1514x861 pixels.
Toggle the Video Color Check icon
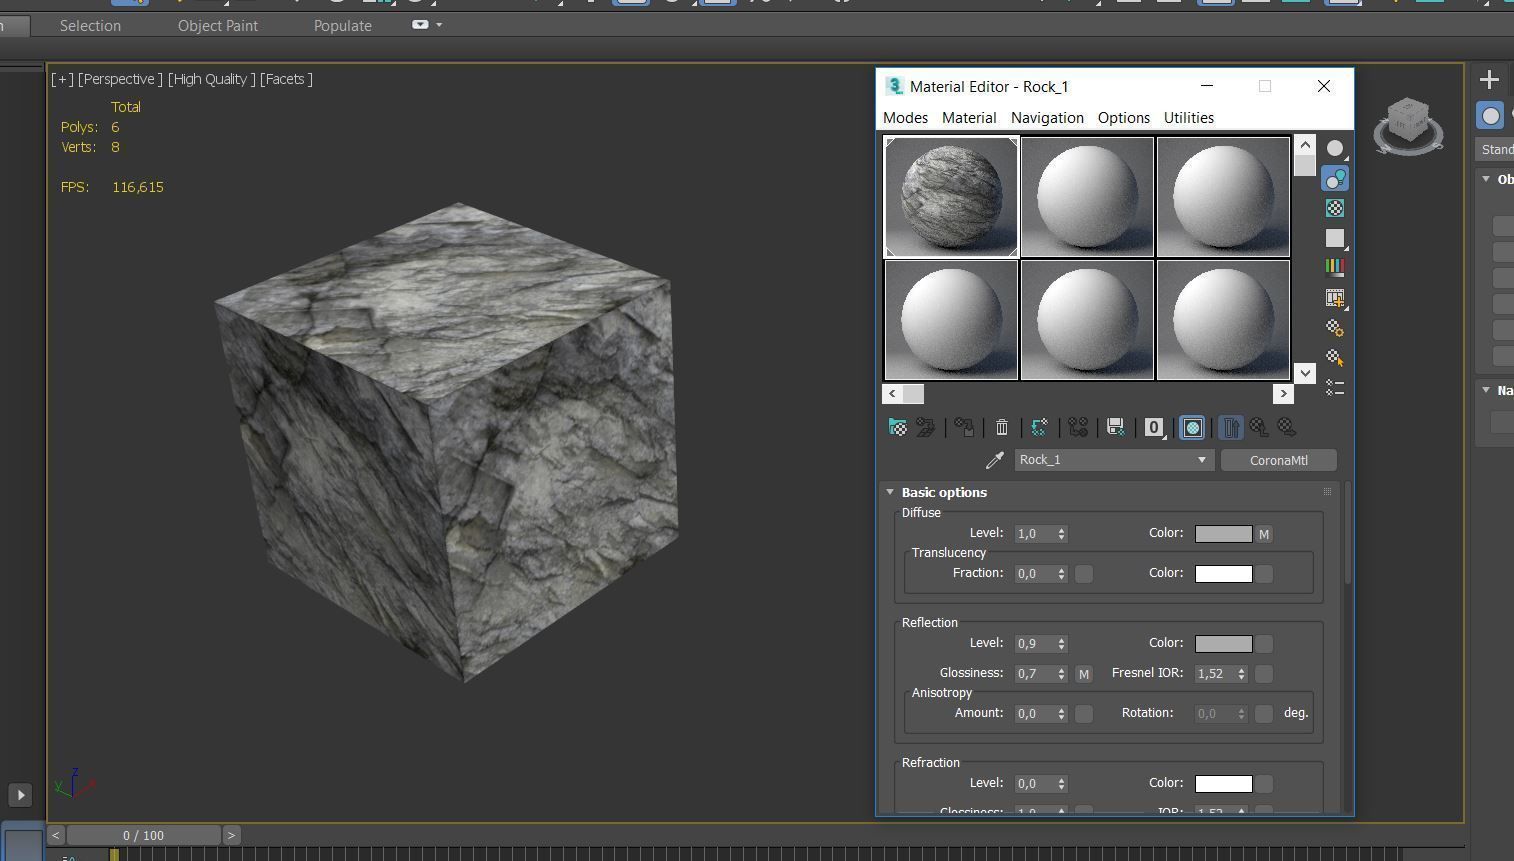click(x=1335, y=267)
